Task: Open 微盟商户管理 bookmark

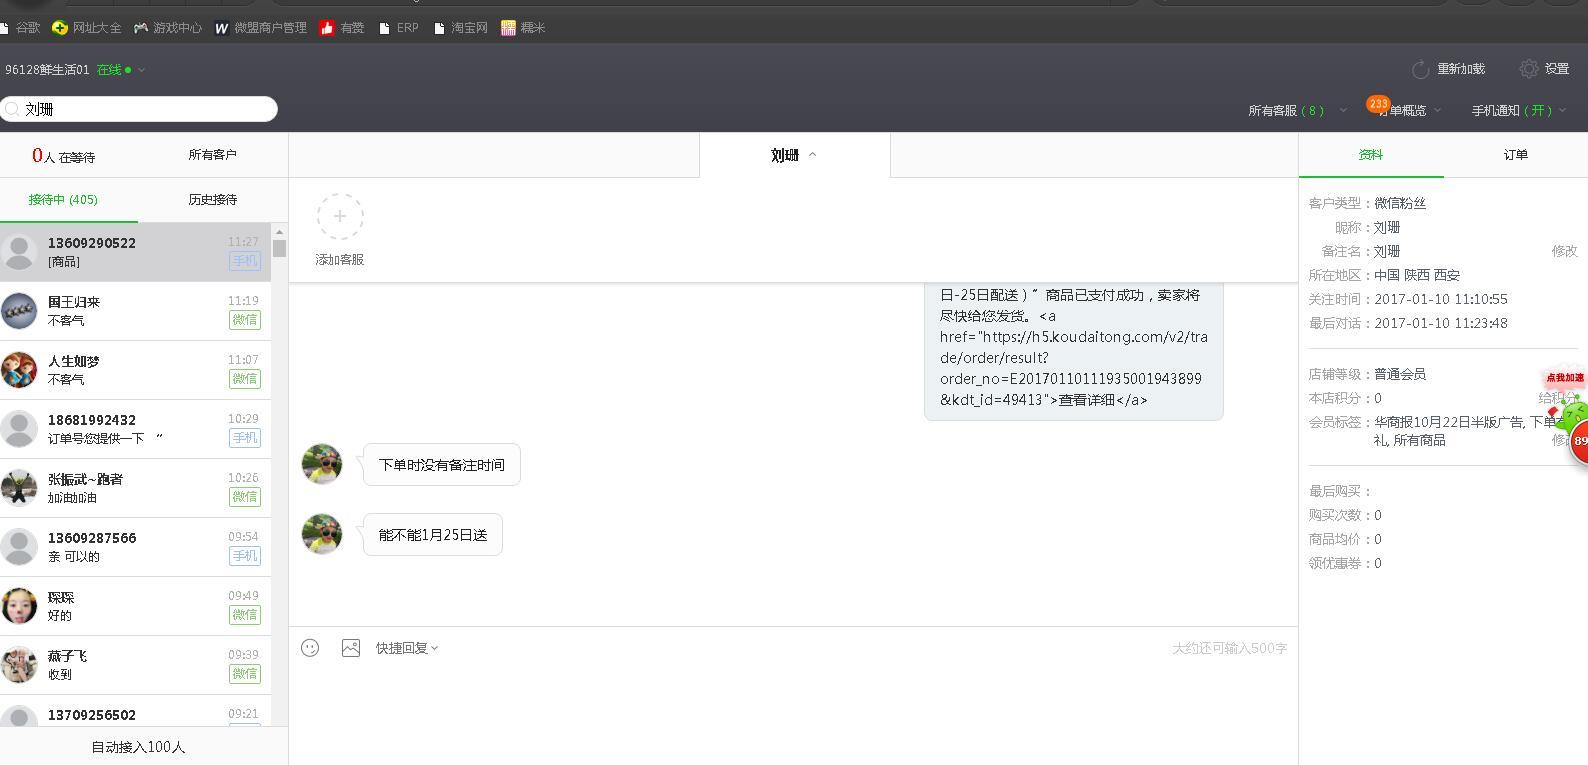Action: click(261, 28)
